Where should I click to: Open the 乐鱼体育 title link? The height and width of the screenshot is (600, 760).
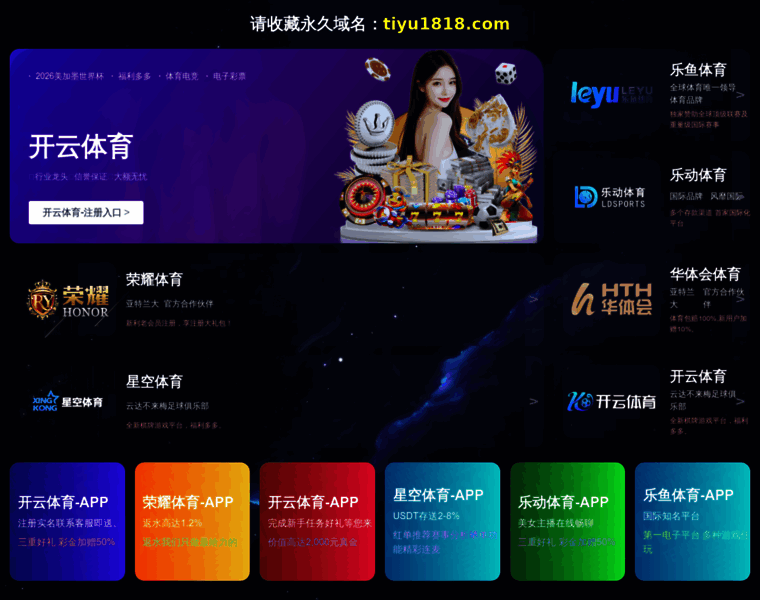[x=698, y=70]
